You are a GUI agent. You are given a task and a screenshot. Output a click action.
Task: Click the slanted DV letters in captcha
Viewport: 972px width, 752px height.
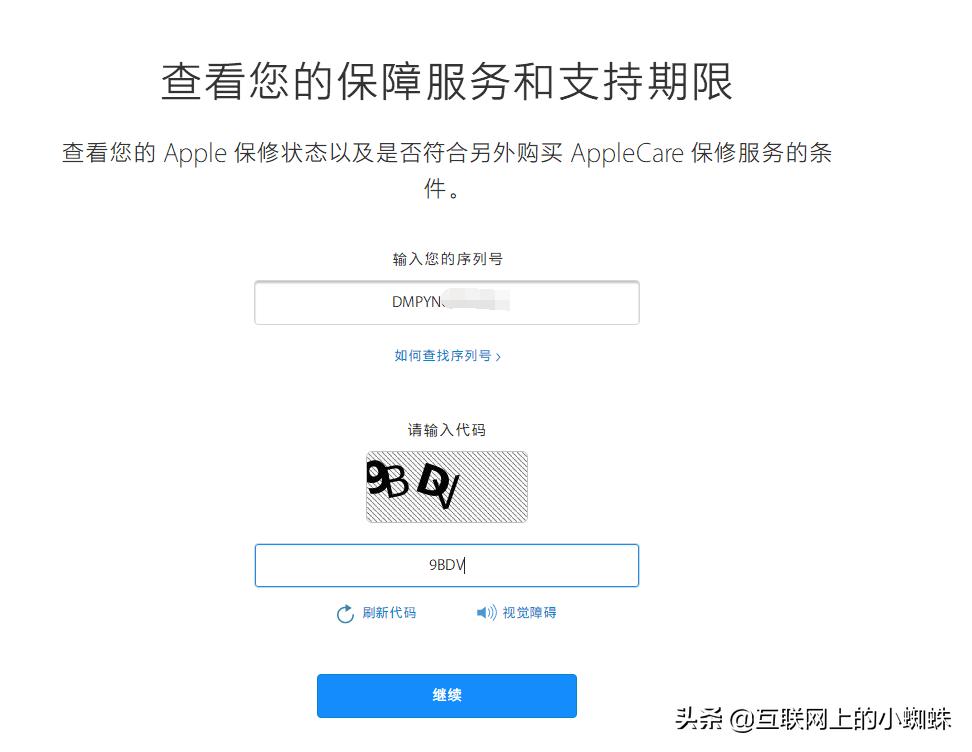(439, 486)
